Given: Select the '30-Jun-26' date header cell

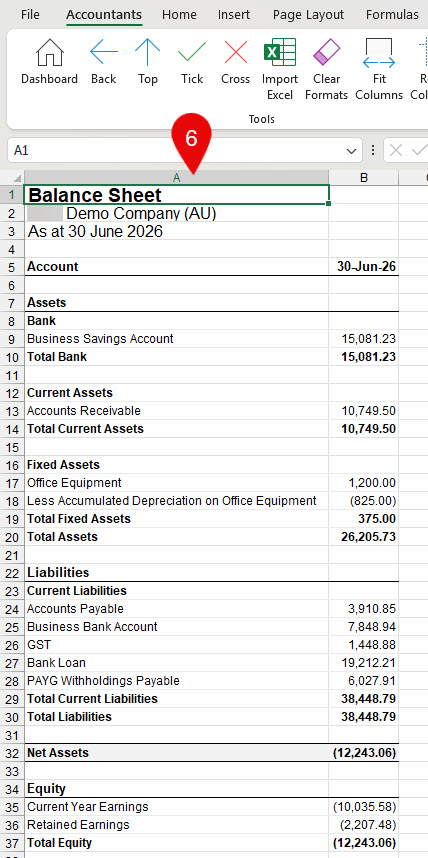Looking at the screenshot, I should click(363, 266).
